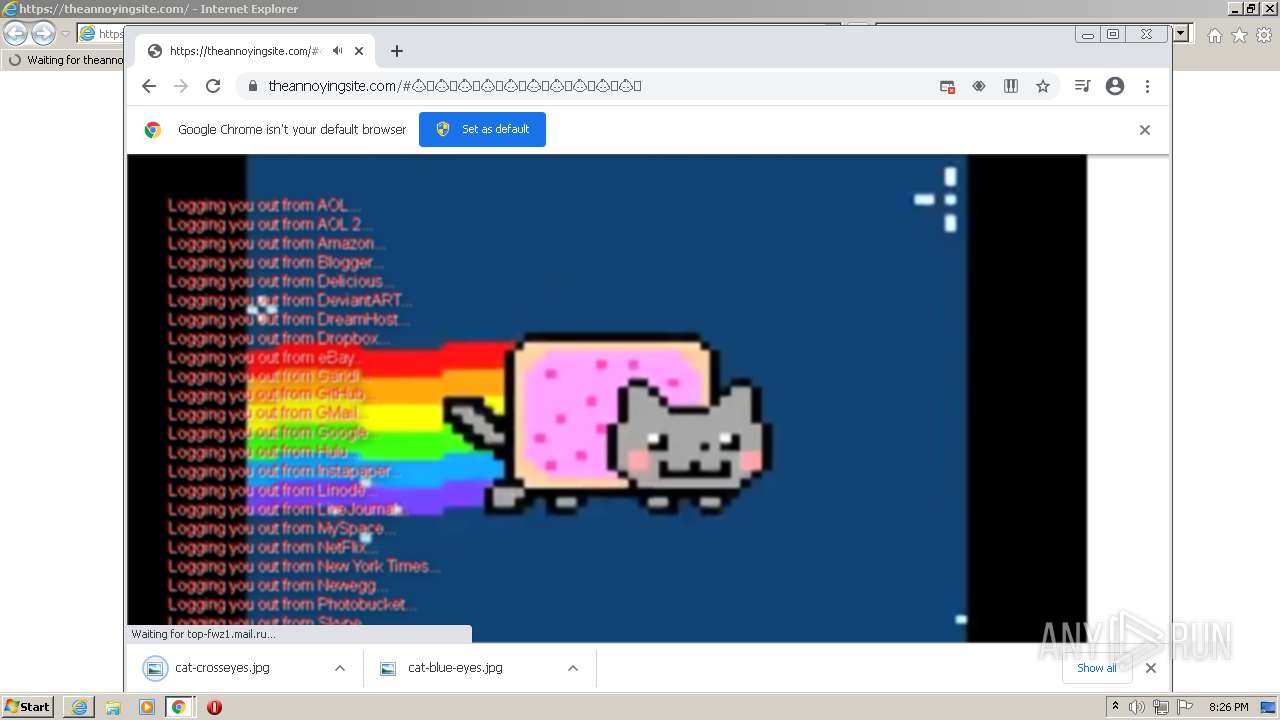Open Internet Explorer favorites star

(x=1239, y=35)
